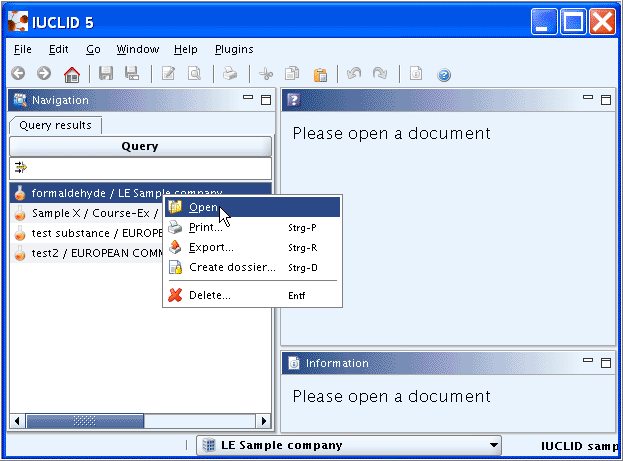Viewport: 623px width, 461px height.
Task: Click the Print toolbar icon
Action: (230, 74)
